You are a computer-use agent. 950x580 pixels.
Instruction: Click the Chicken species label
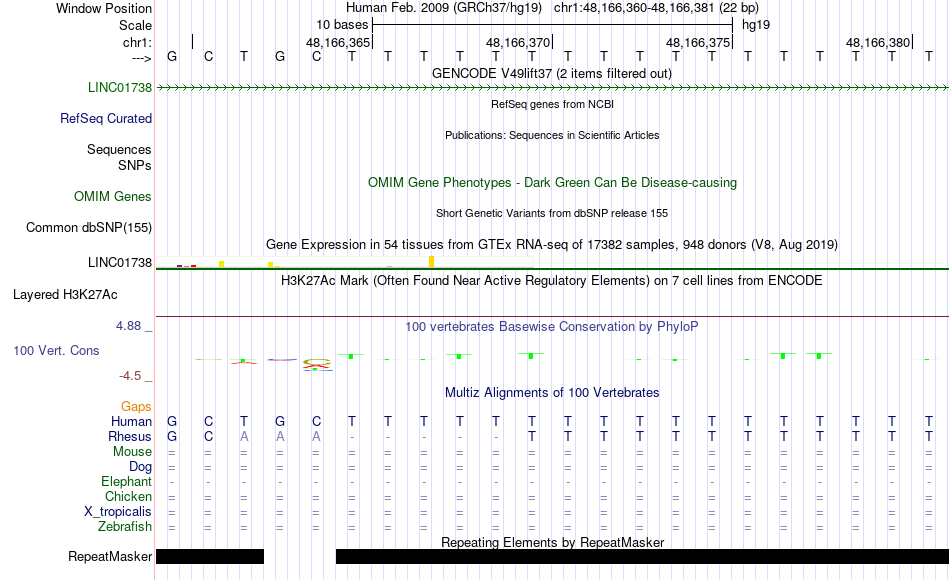[128, 496]
